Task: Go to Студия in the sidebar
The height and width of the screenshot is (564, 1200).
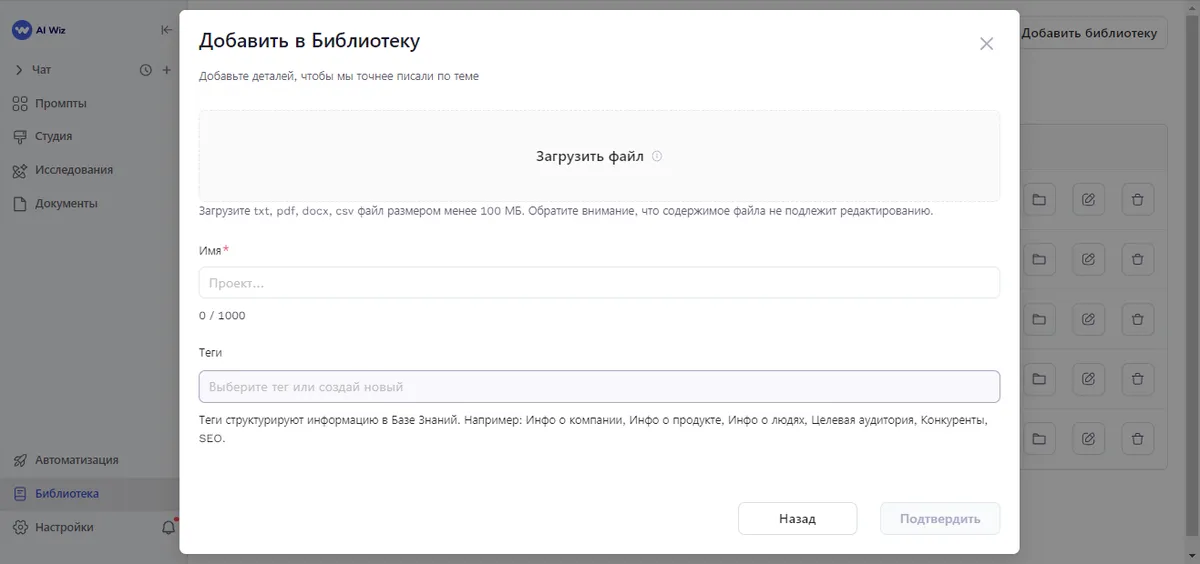Action: point(53,136)
